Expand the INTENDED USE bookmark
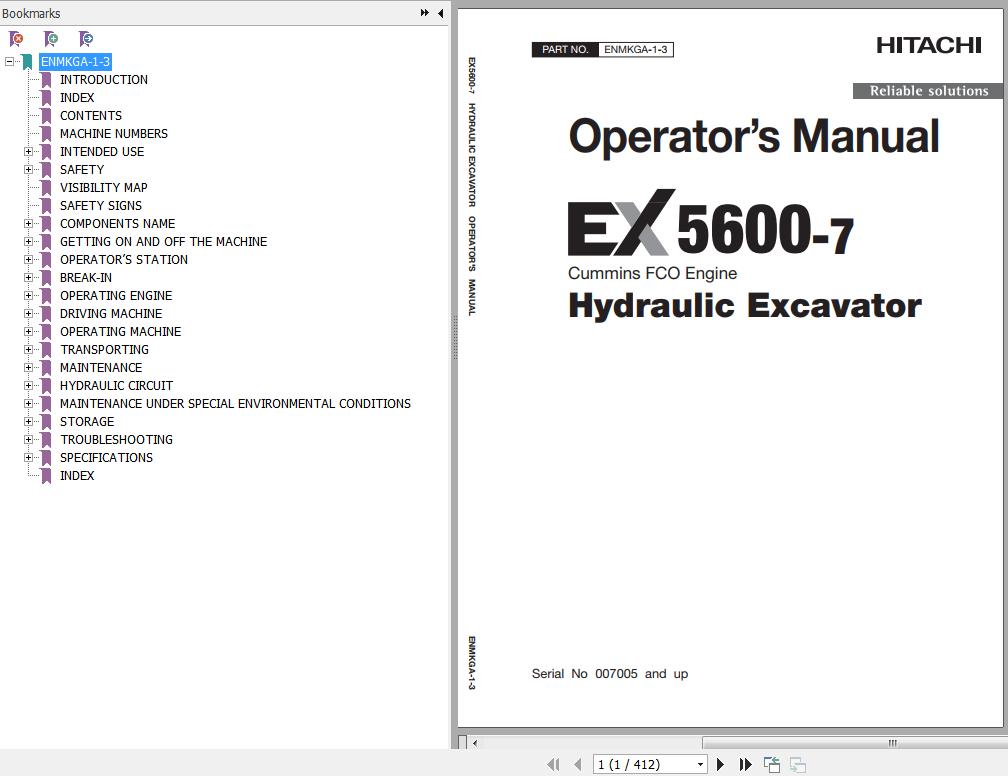The width and height of the screenshot is (1008, 776). [28, 152]
